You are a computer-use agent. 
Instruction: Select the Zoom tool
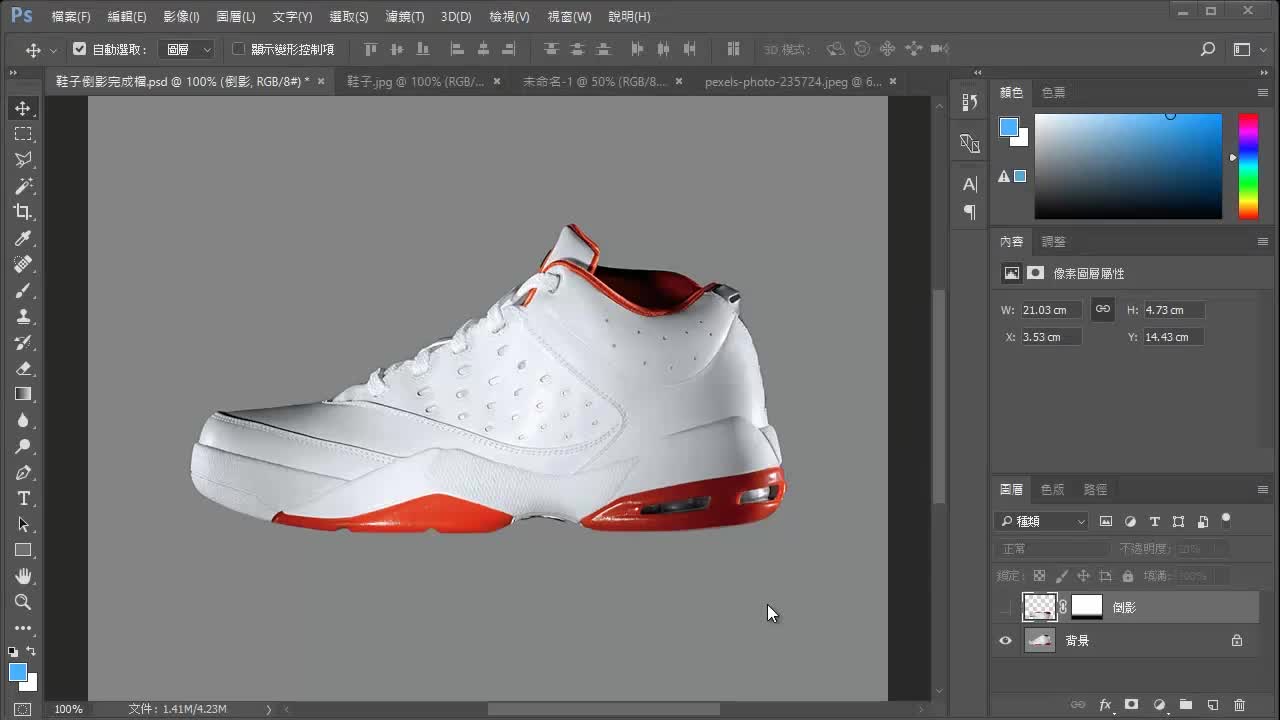(x=23, y=602)
